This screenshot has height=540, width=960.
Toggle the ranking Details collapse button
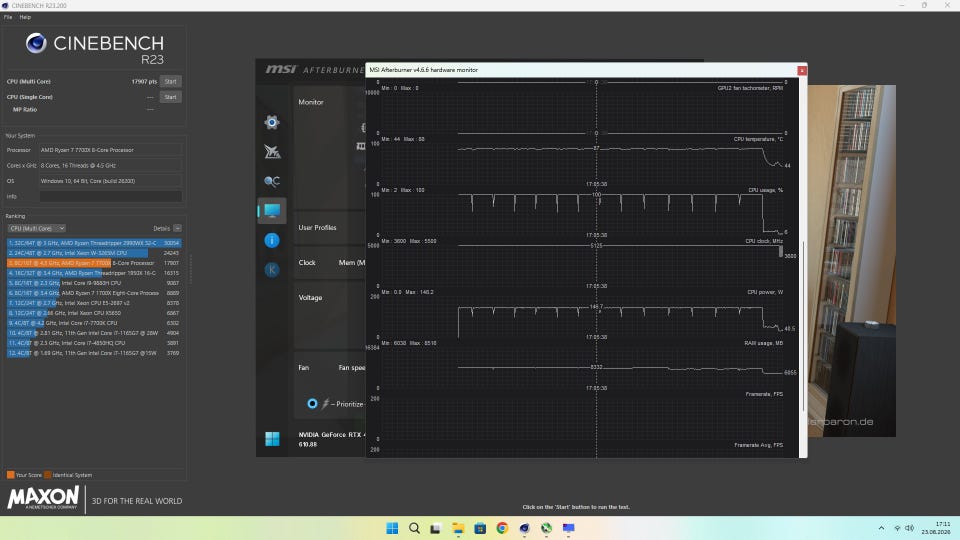(x=177, y=228)
